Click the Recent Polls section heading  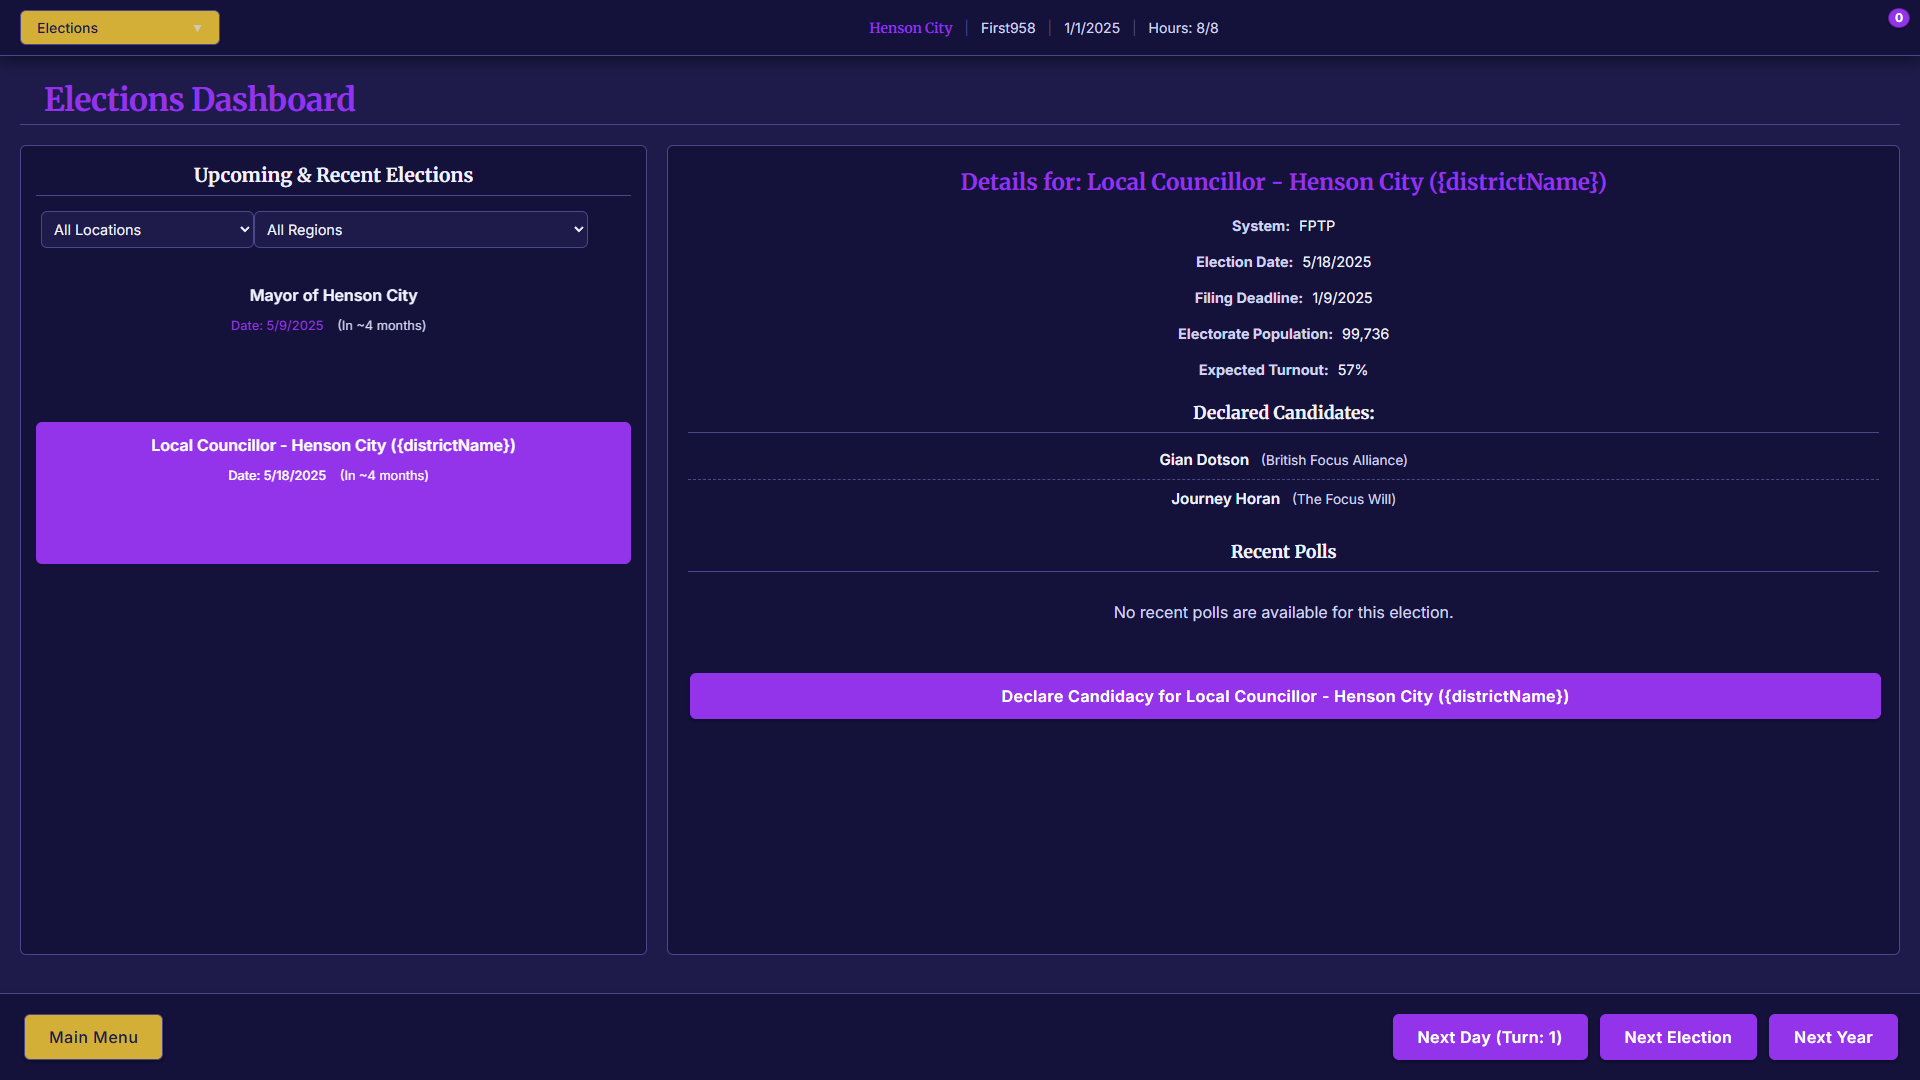coord(1282,552)
